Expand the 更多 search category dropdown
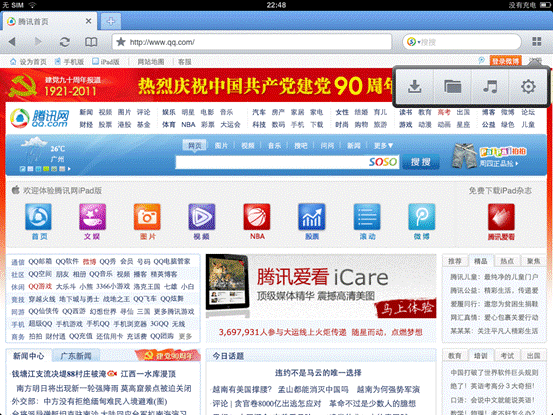 tap(383, 145)
